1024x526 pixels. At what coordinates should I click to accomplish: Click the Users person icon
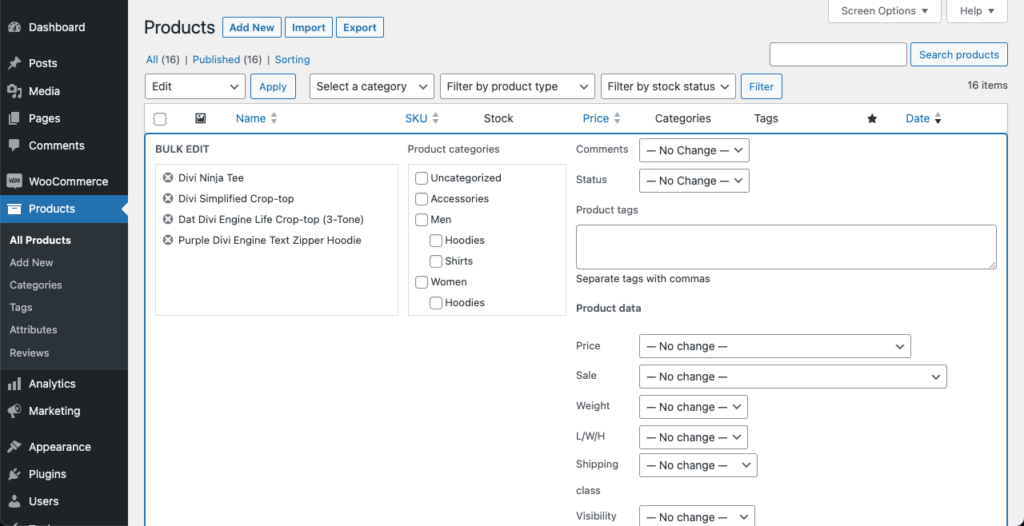click(x=14, y=501)
